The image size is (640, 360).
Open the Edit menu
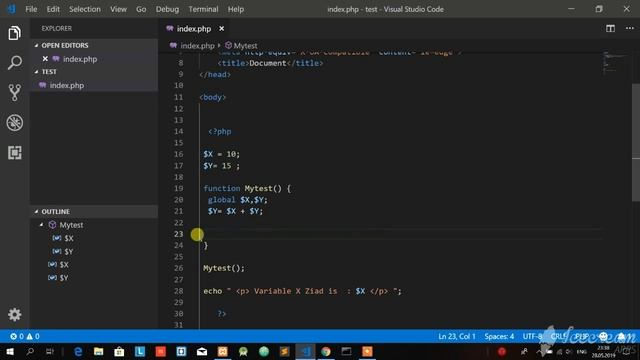tap(53, 9)
